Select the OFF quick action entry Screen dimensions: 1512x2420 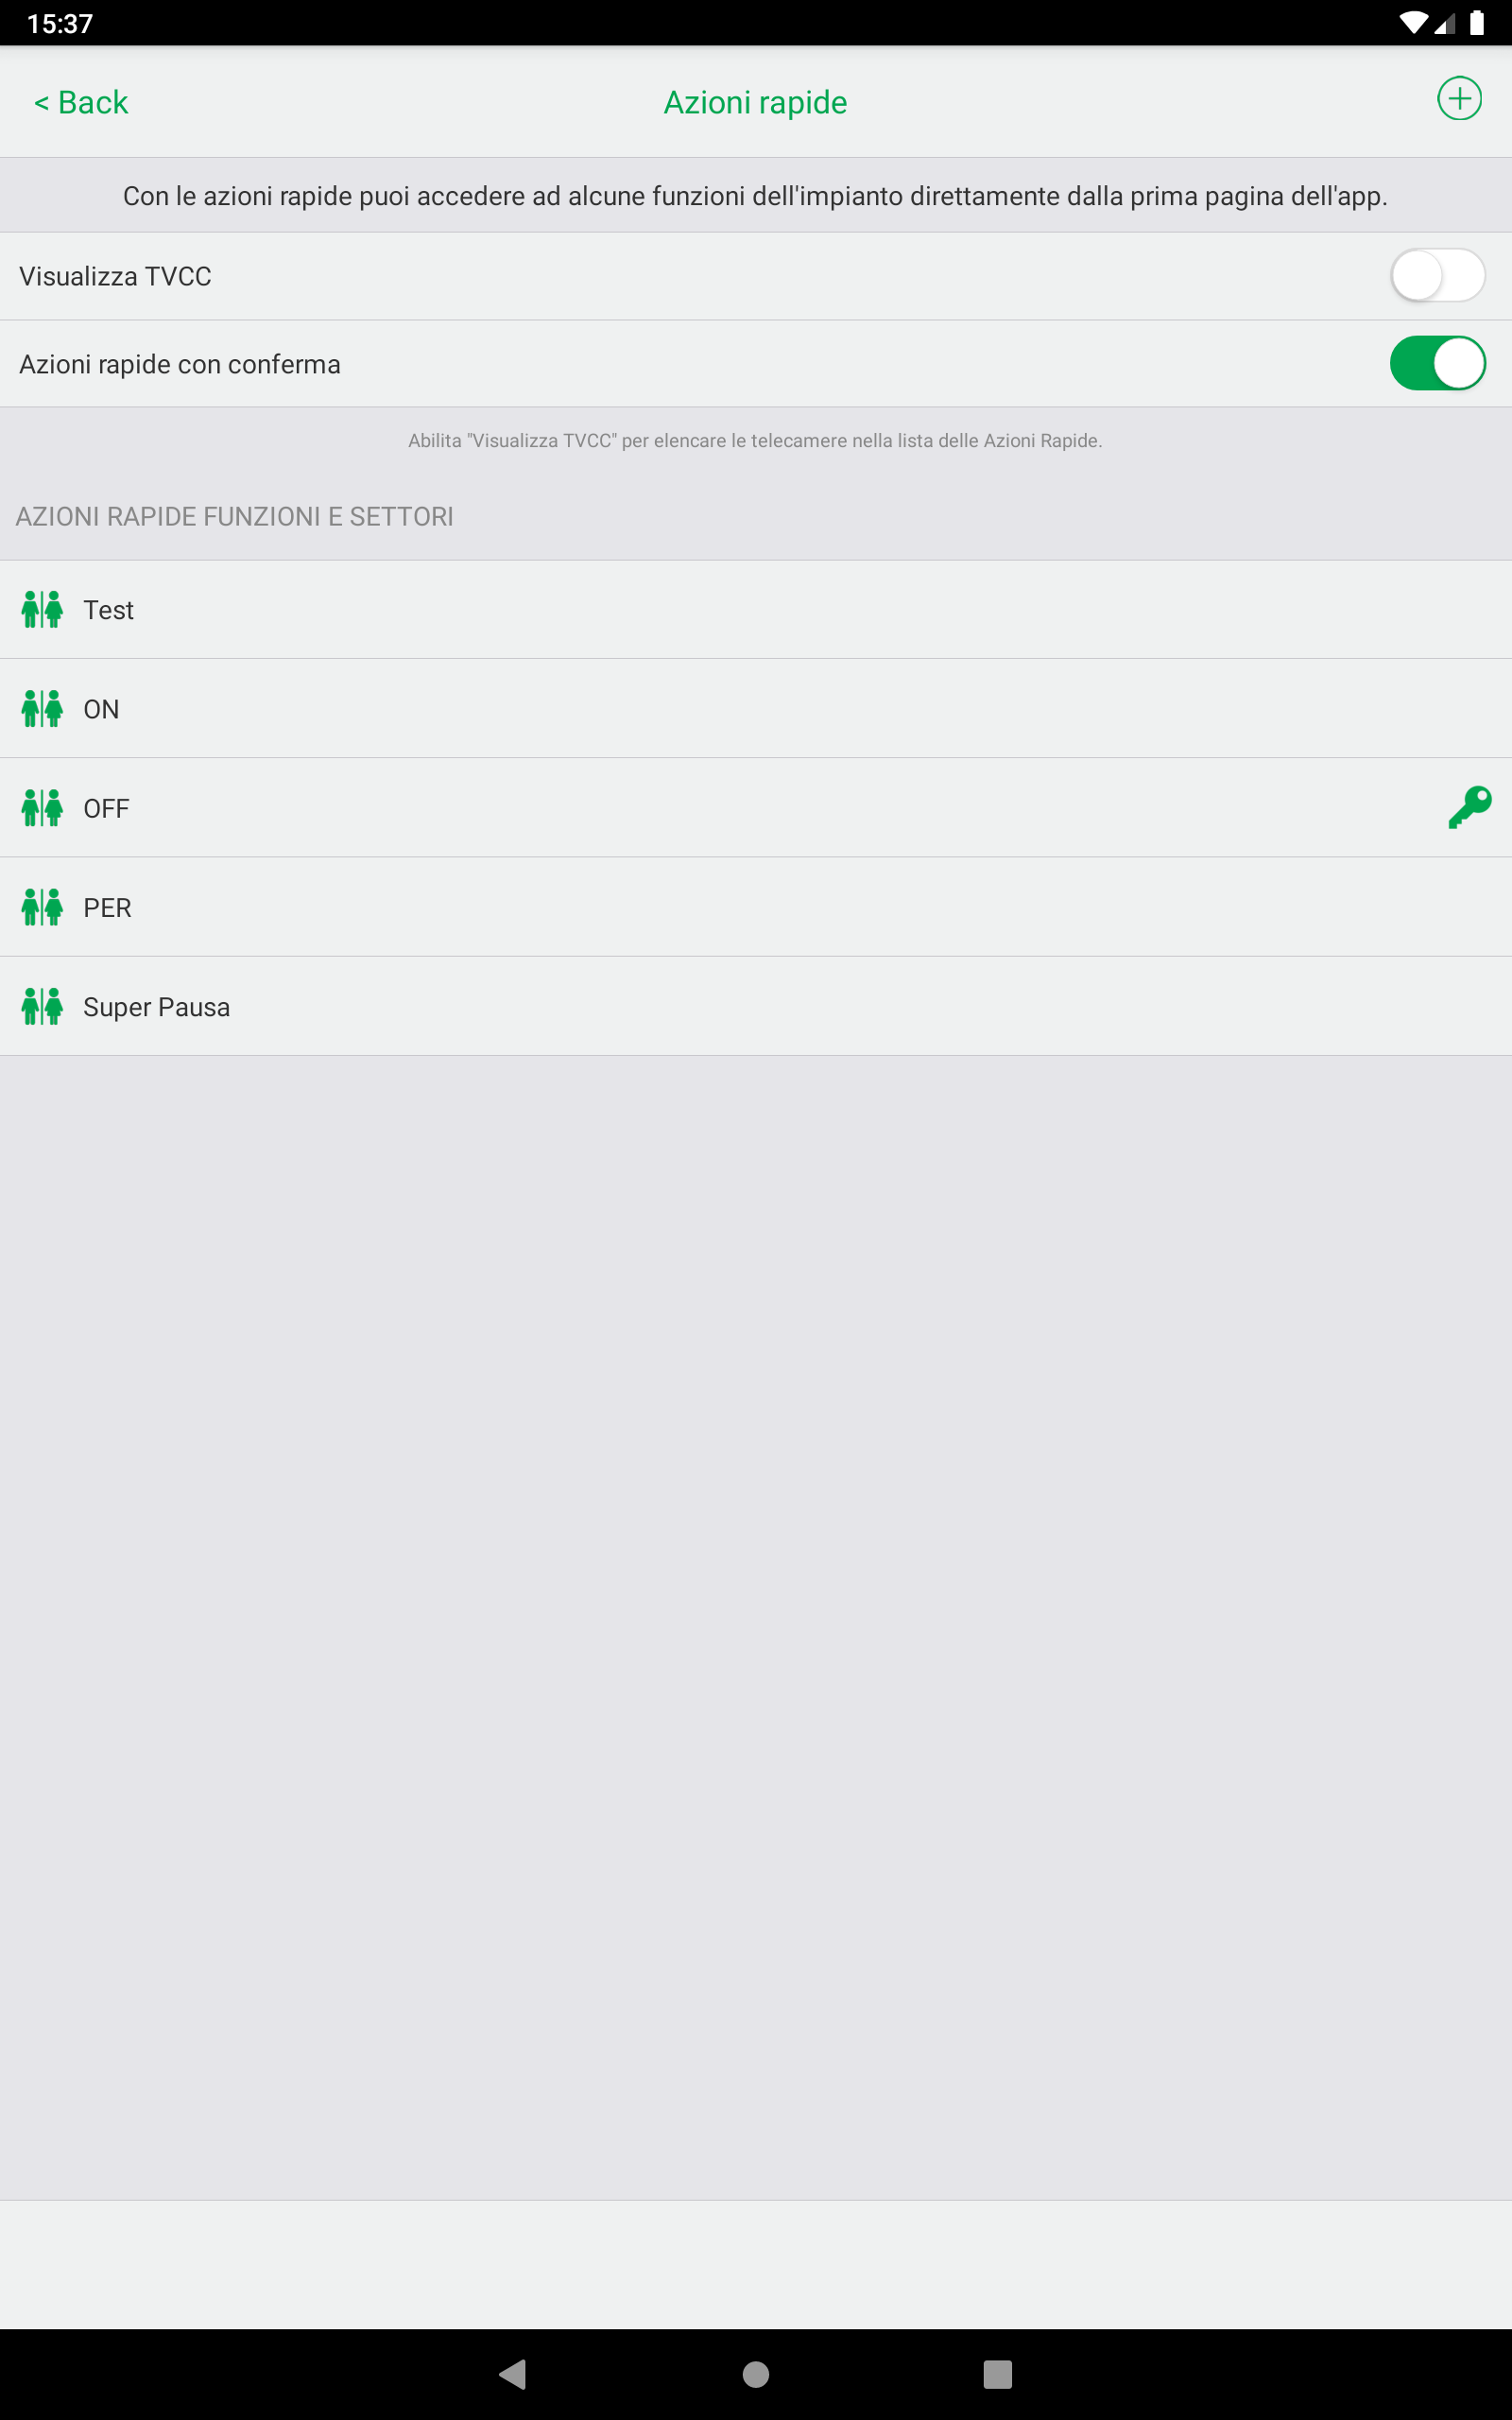[756, 807]
